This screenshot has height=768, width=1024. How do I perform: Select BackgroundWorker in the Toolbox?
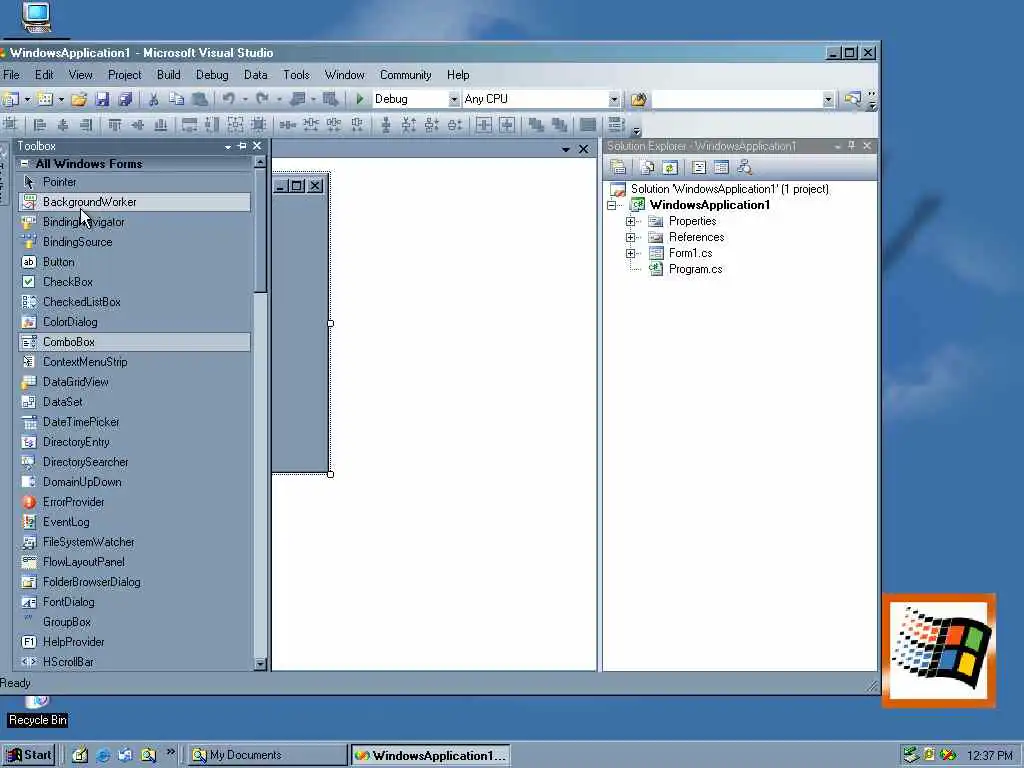pyautogui.click(x=135, y=202)
